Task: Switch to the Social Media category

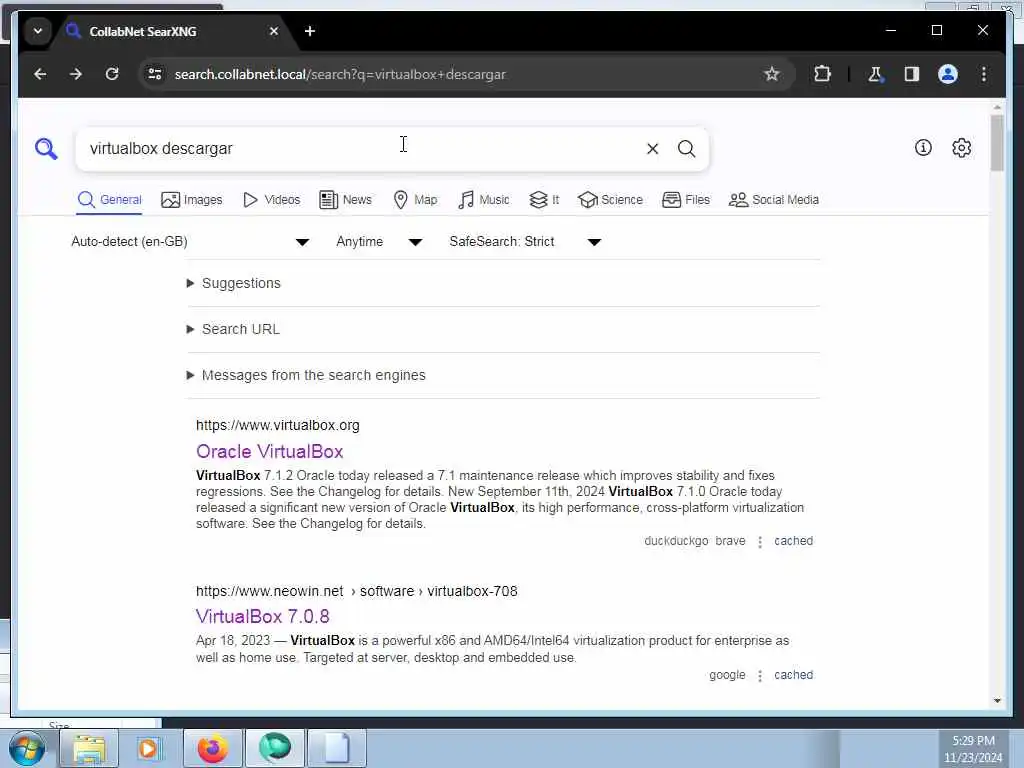Action: (x=774, y=200)
